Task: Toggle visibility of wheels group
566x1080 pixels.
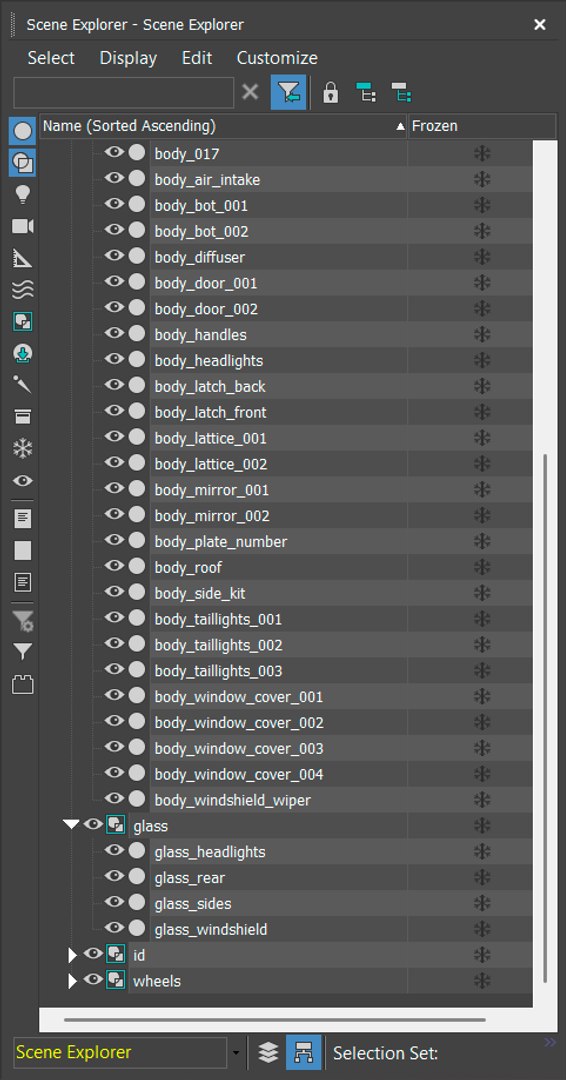Action: click(x=93, y=979)
